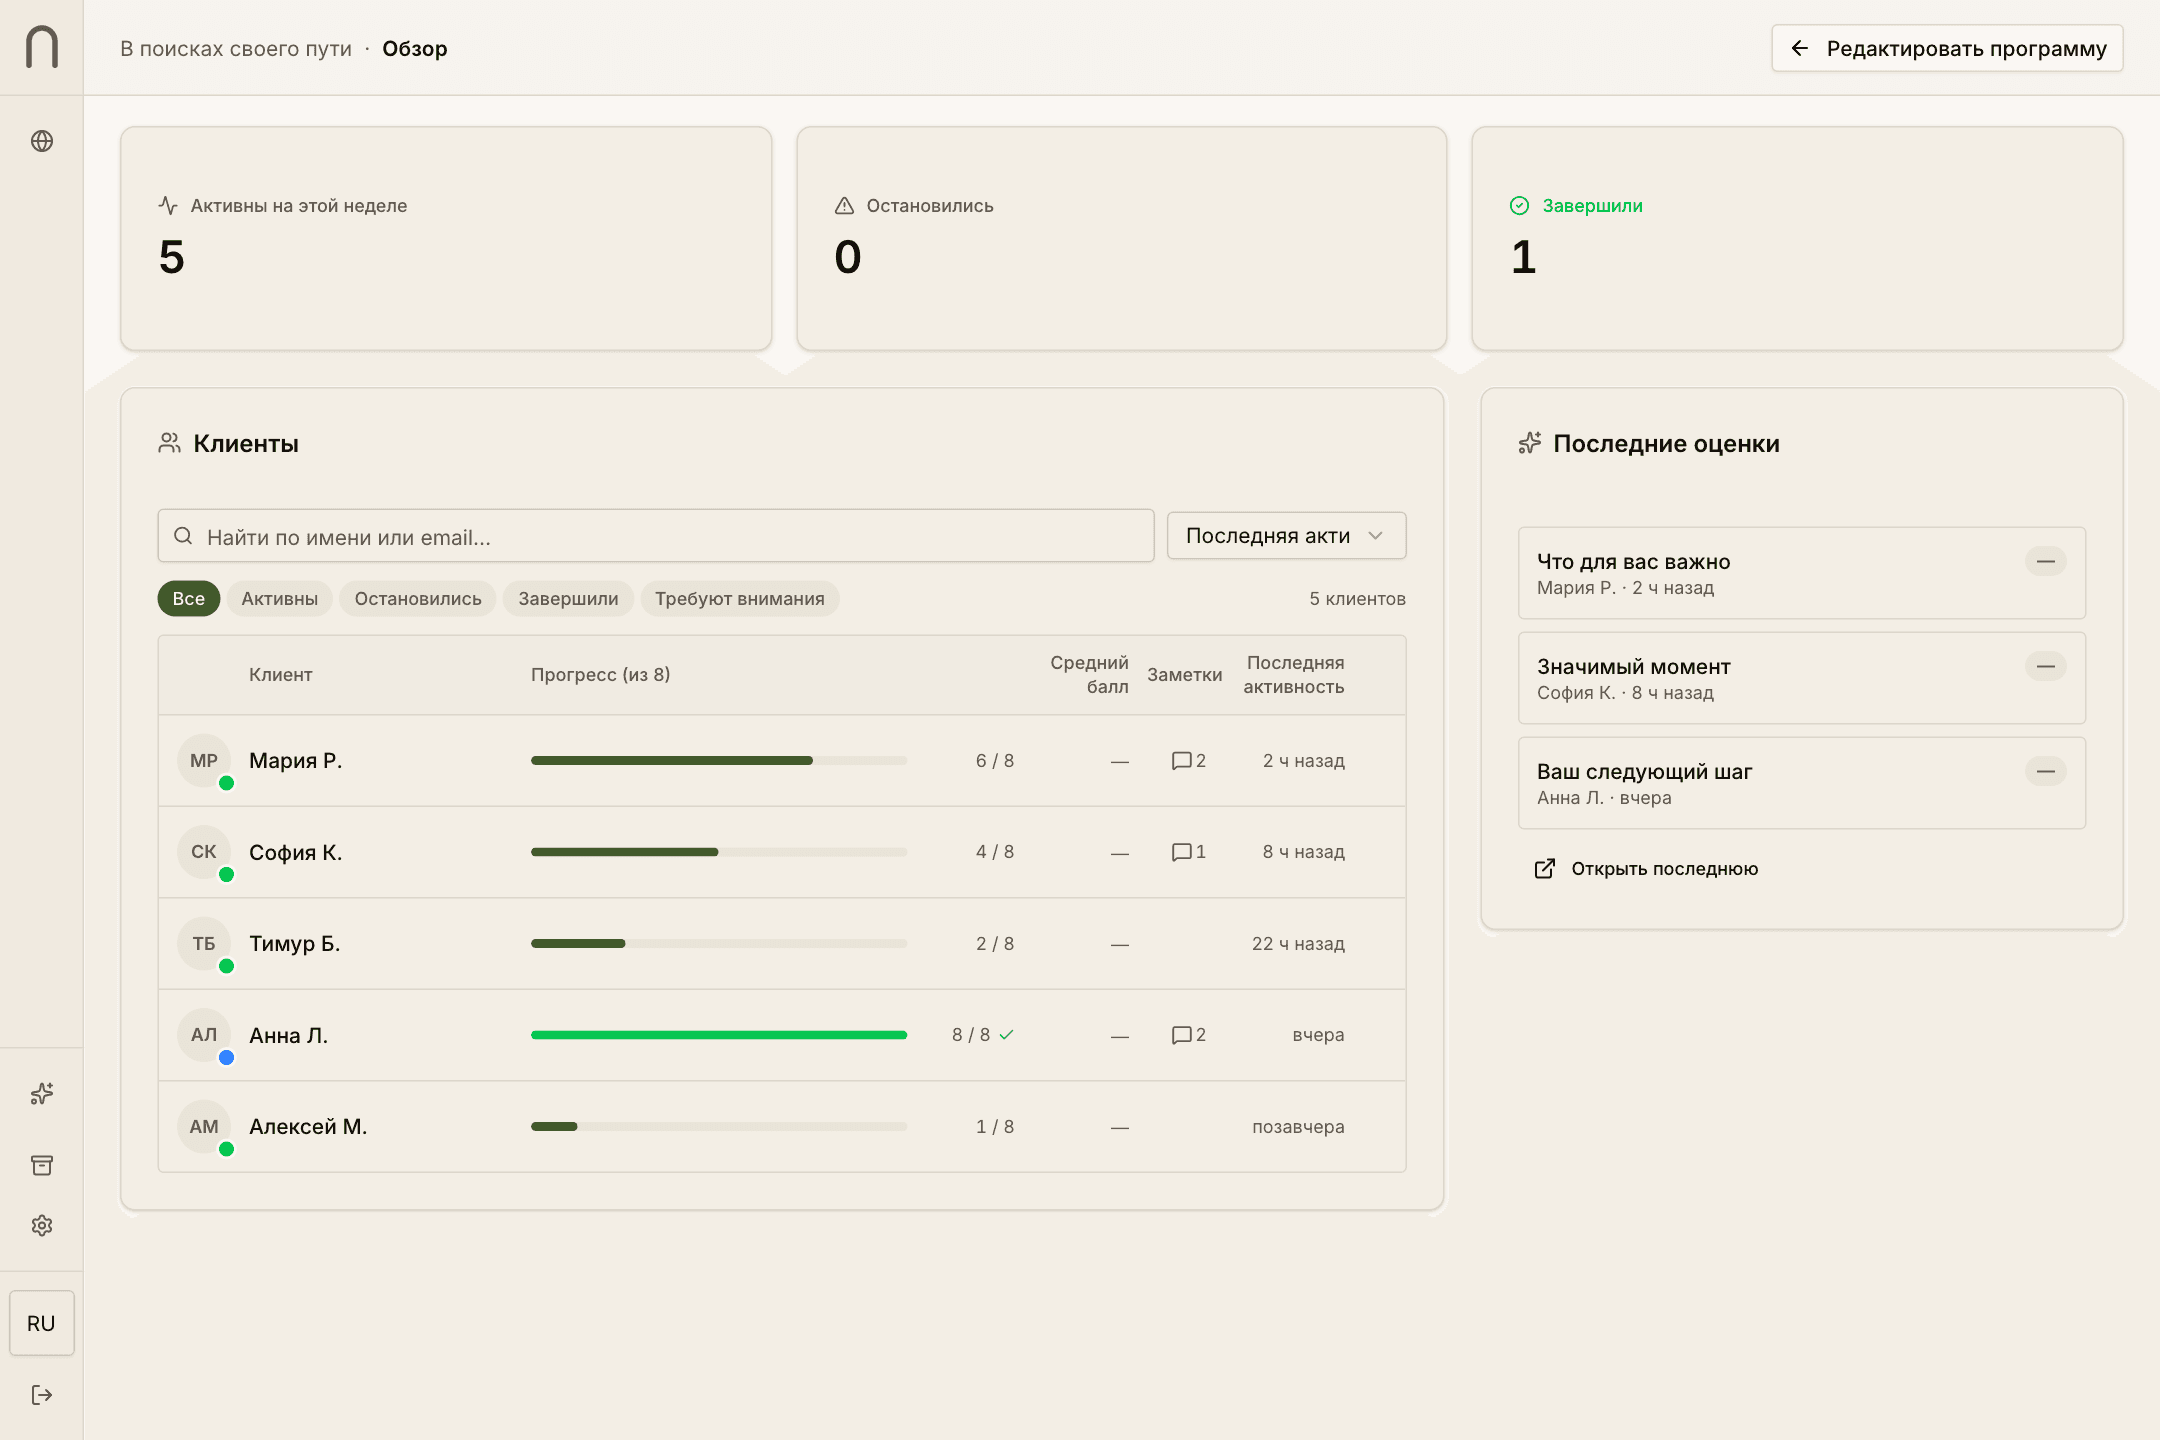Click the ТБ avatar of Тимур Б.
2160x1440 pixels.
point(204,944)
